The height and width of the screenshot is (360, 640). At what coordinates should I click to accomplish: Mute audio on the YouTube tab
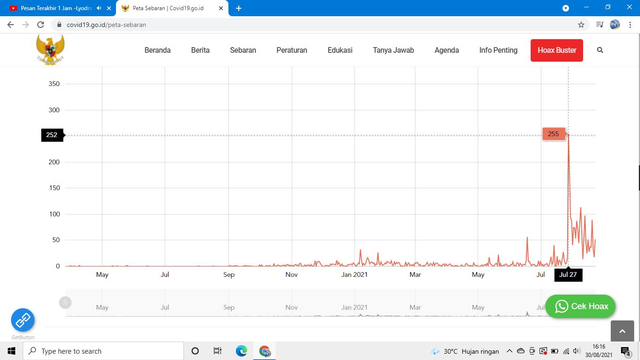[99, 8]
